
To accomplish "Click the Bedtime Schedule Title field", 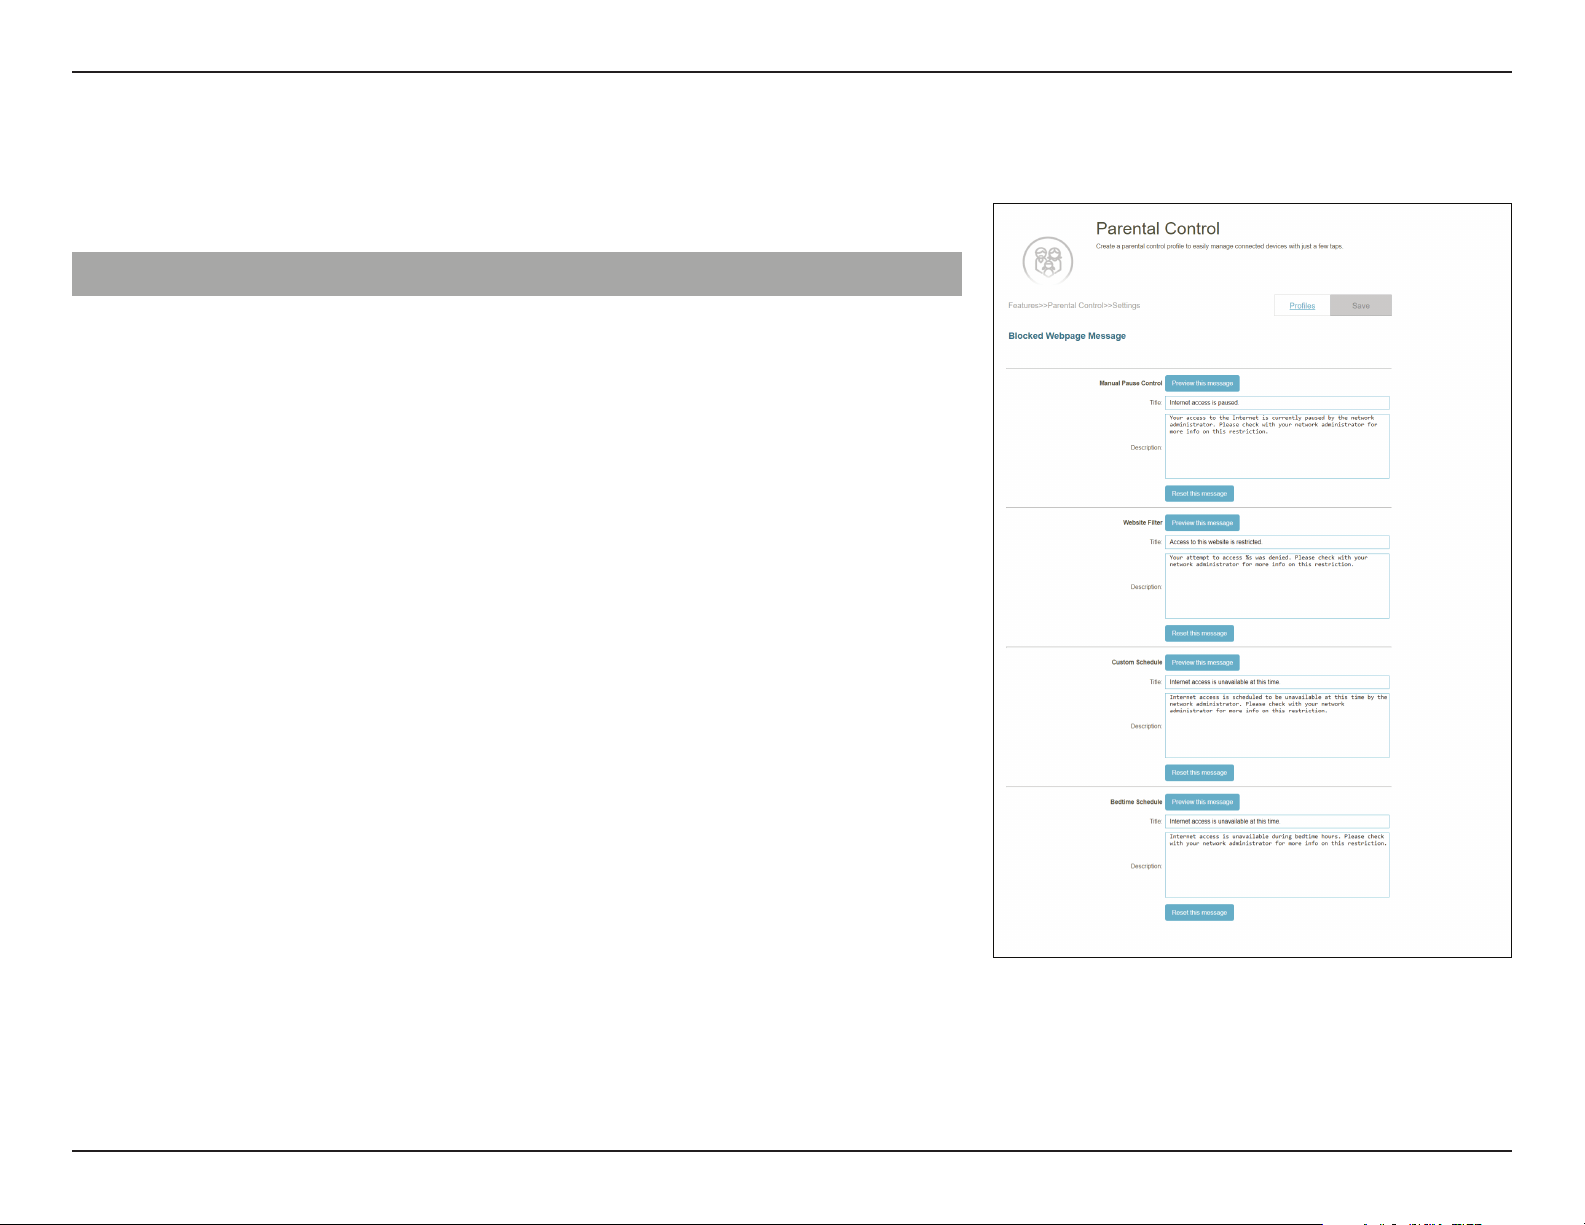I will coord(1277,821).
